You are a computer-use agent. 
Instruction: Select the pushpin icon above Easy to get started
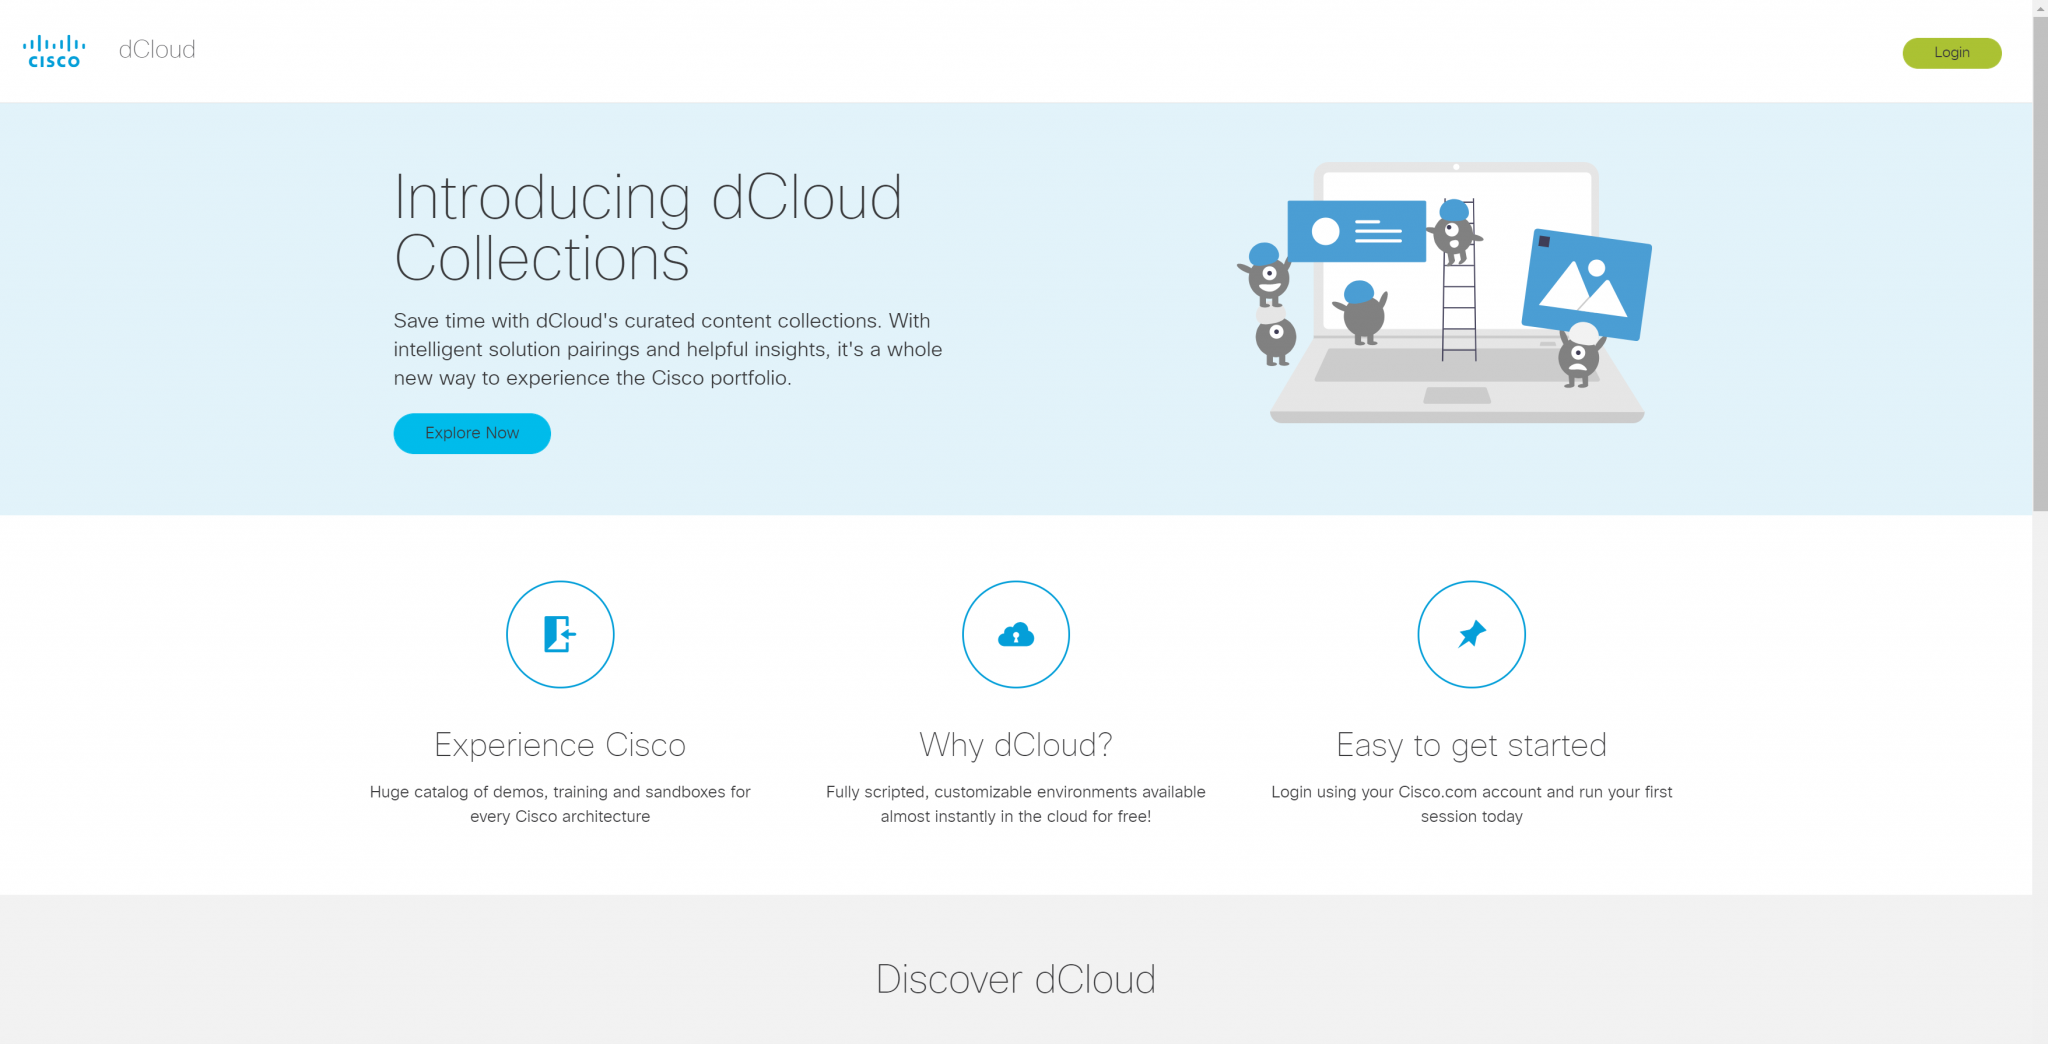pyautogui.click(x=1471, y=634)
